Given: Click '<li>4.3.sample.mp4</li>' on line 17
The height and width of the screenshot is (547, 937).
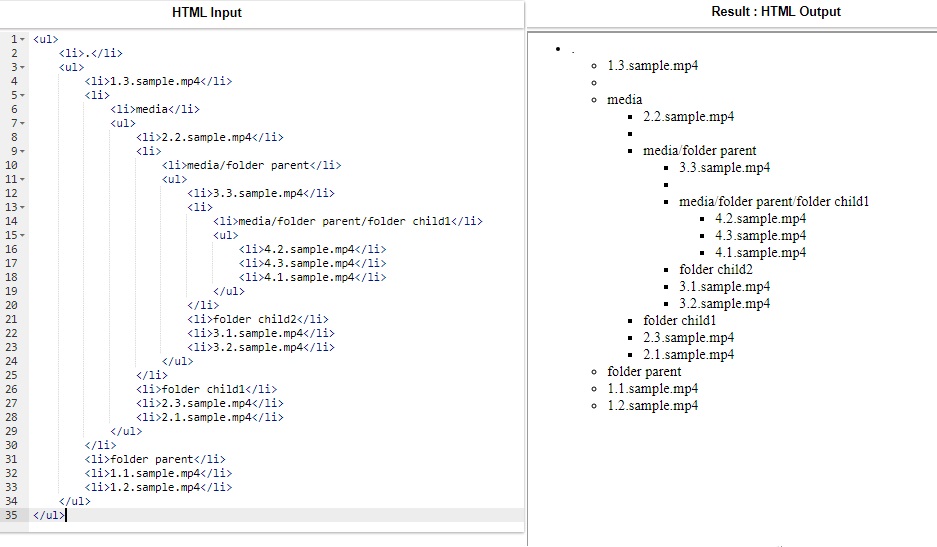Looking at the screenshot, I should (x=313, y=264).
